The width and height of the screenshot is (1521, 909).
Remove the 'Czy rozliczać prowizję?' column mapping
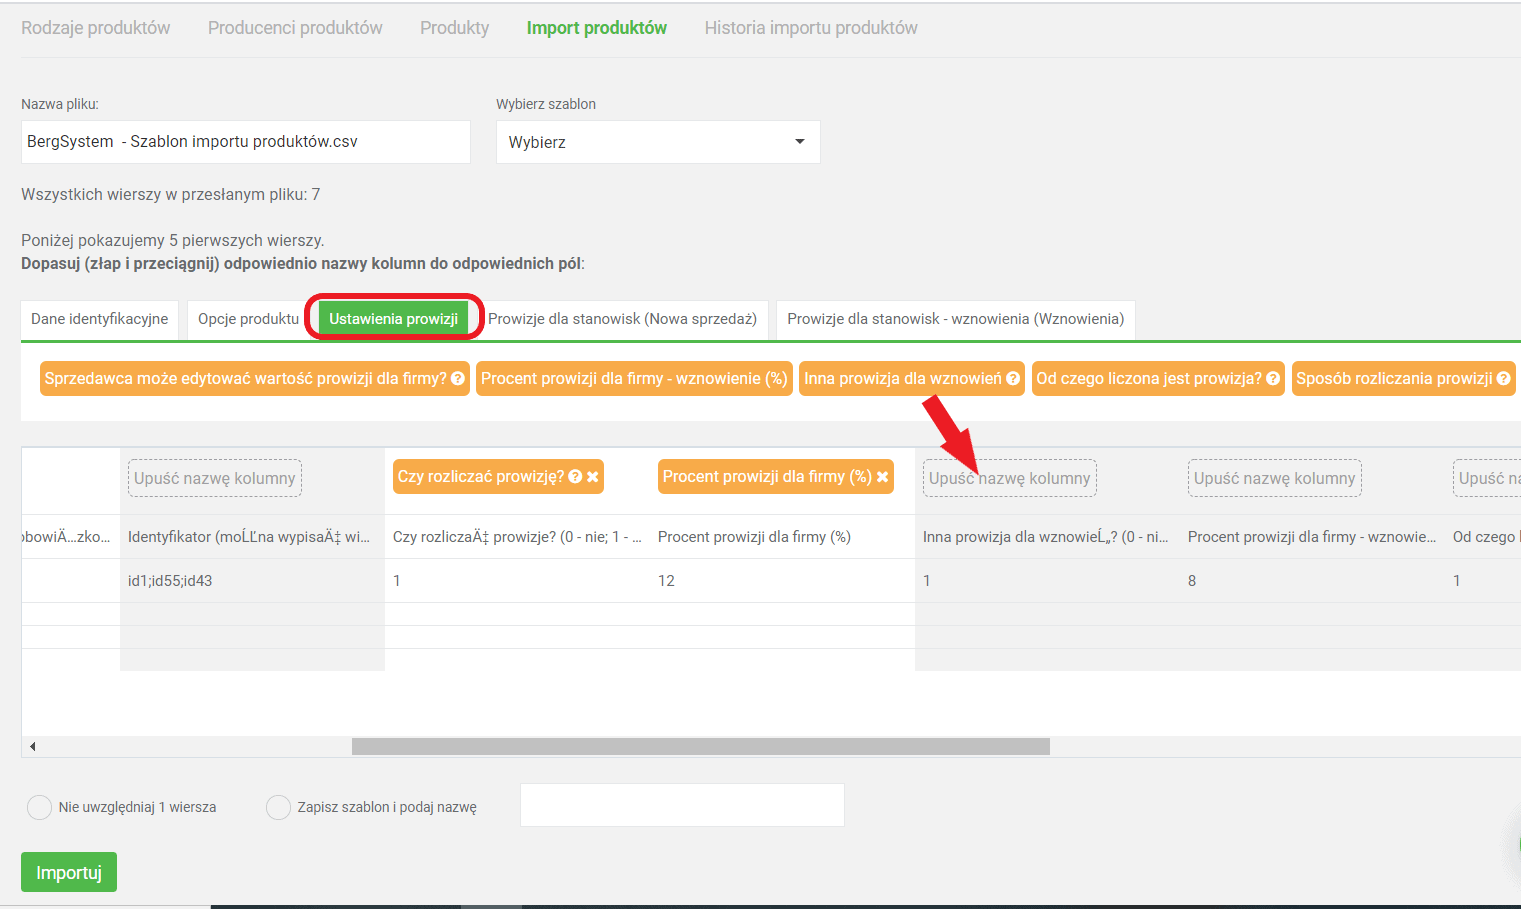click(593, 477)
